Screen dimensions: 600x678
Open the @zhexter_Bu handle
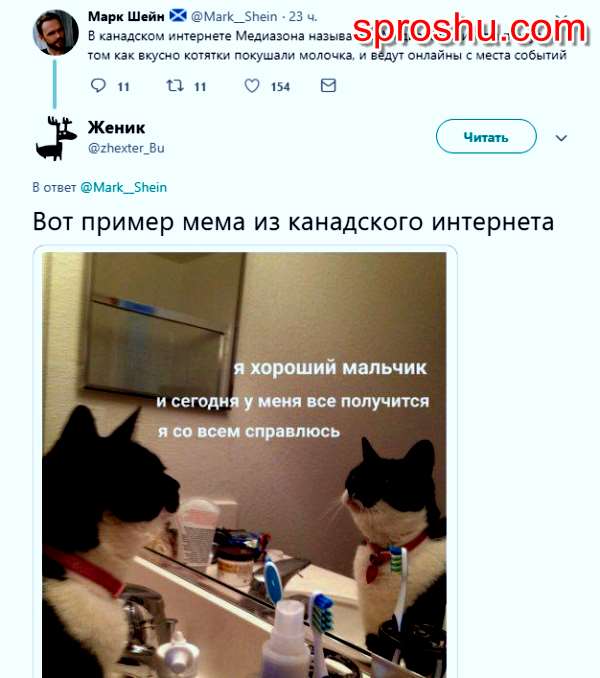(126, 148)
